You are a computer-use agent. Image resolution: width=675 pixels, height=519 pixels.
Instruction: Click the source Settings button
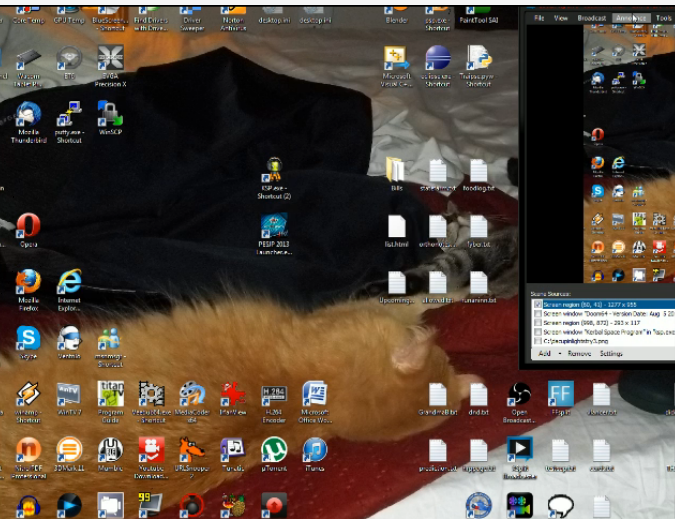tap(611, 353)
